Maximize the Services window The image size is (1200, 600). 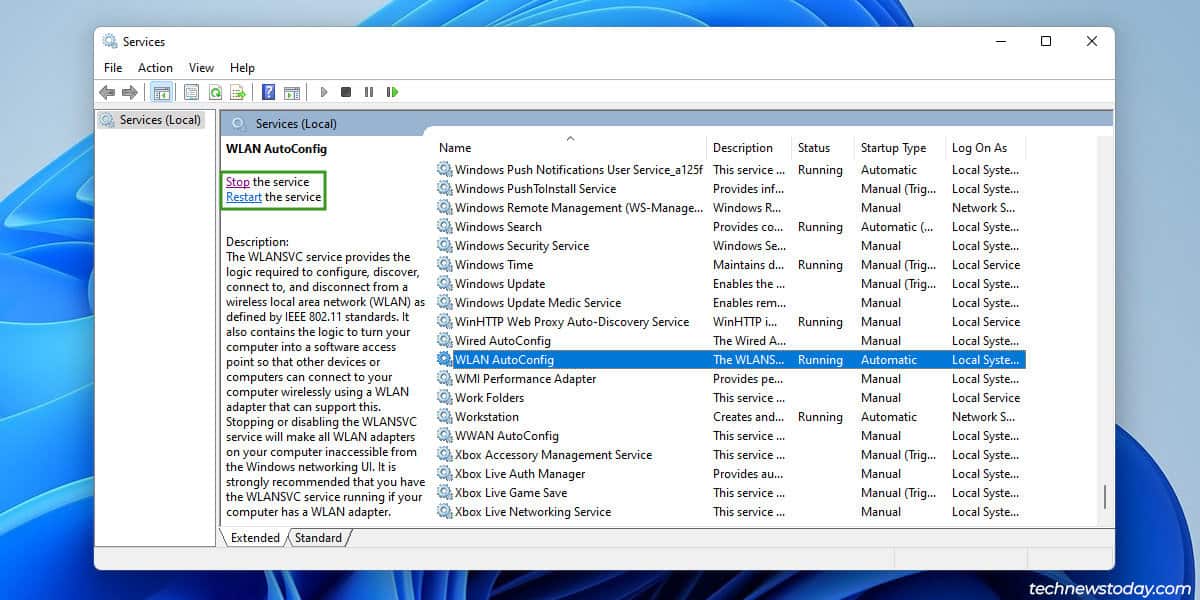tap(1046, 41)
